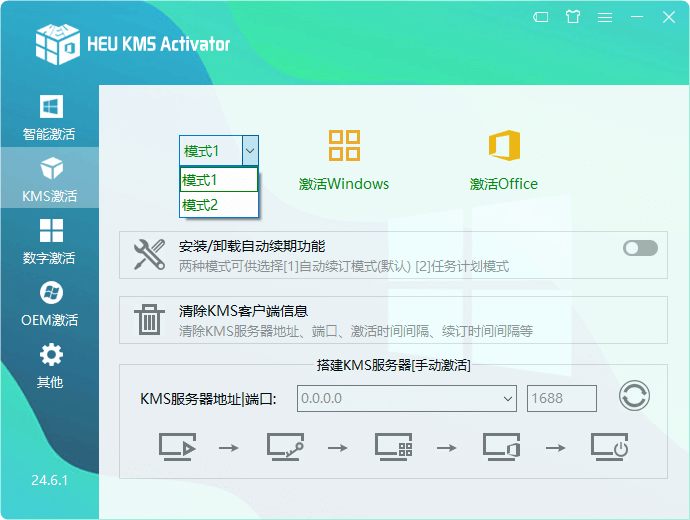Click the text 两种模式可供选择 description

344,266
